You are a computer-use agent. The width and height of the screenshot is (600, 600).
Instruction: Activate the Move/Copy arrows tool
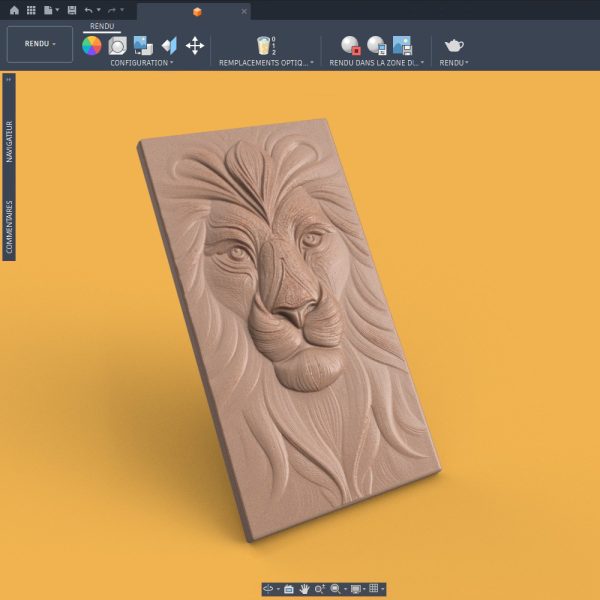[x=195, y=46]
